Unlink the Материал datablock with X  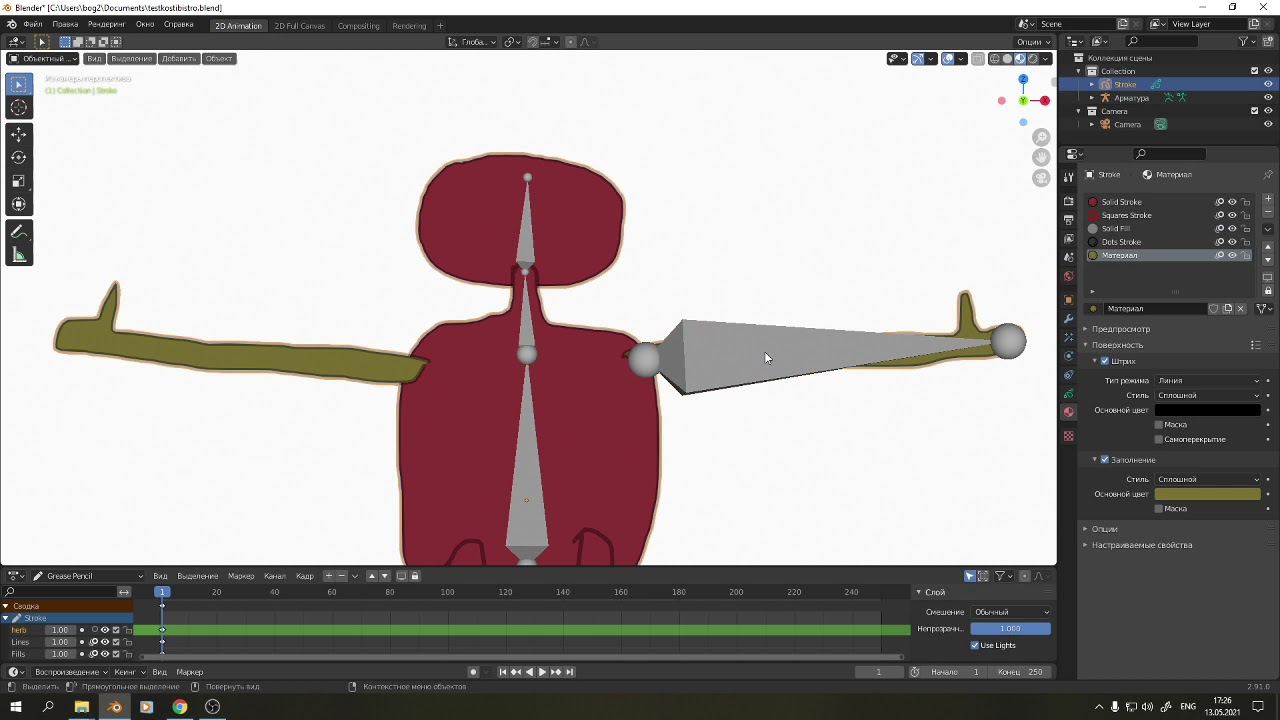pos(1241,309)
